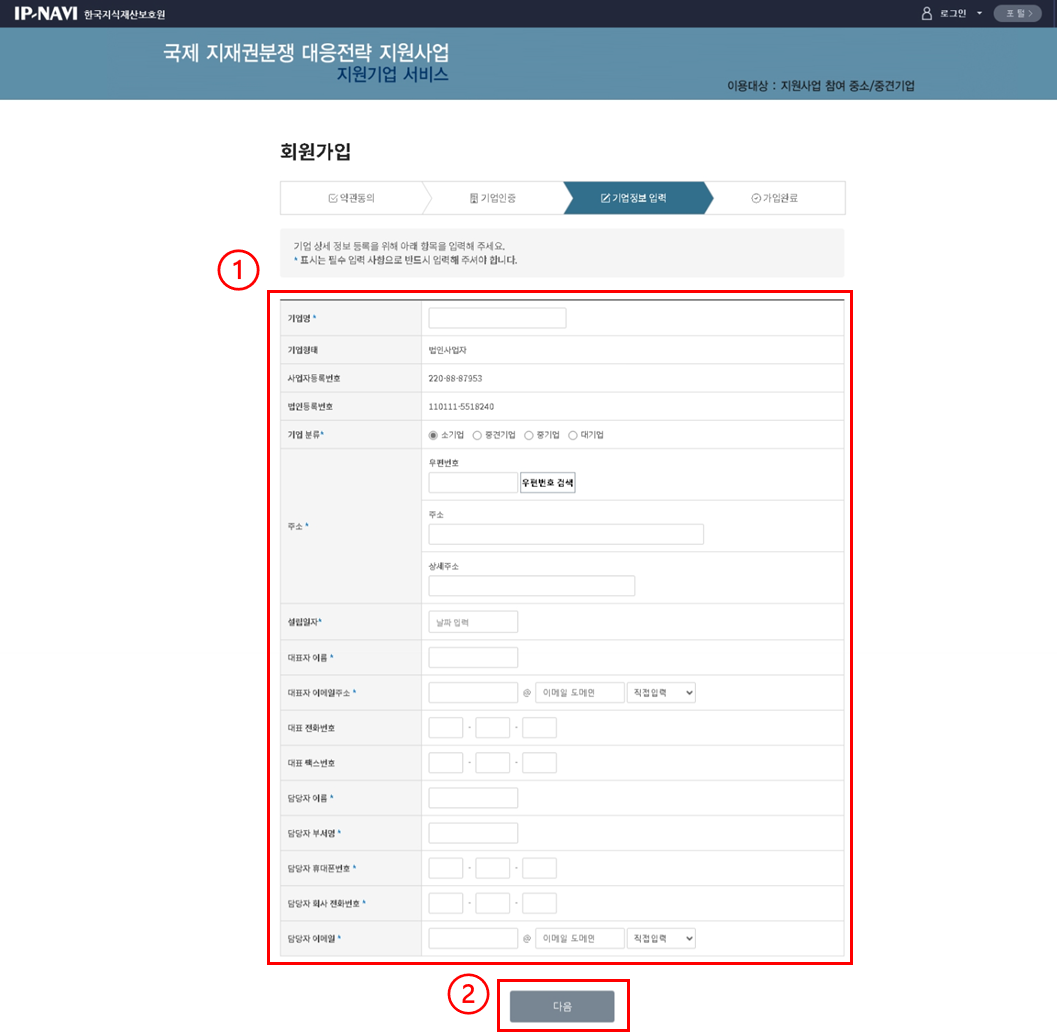Click the user profile icon beside 로그인
1057x1033 pixels.
click(x=926, y=13)
